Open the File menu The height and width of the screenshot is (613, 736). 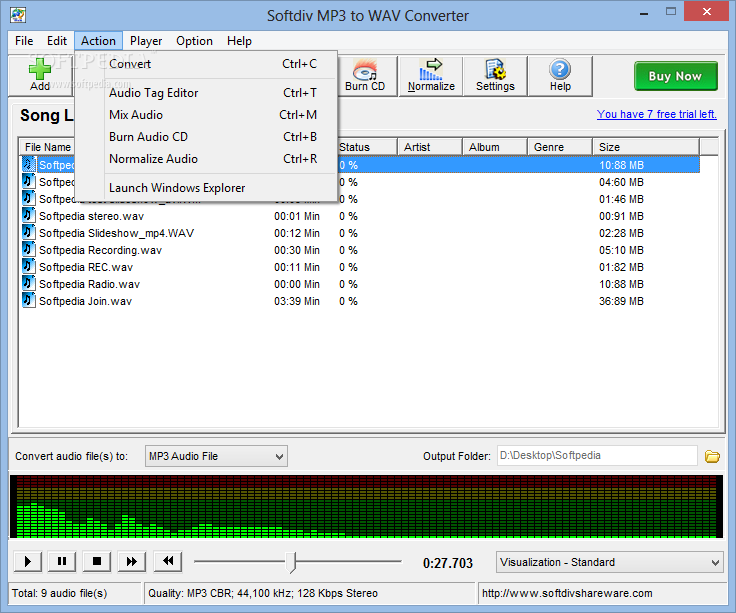(x=24, y=41)
